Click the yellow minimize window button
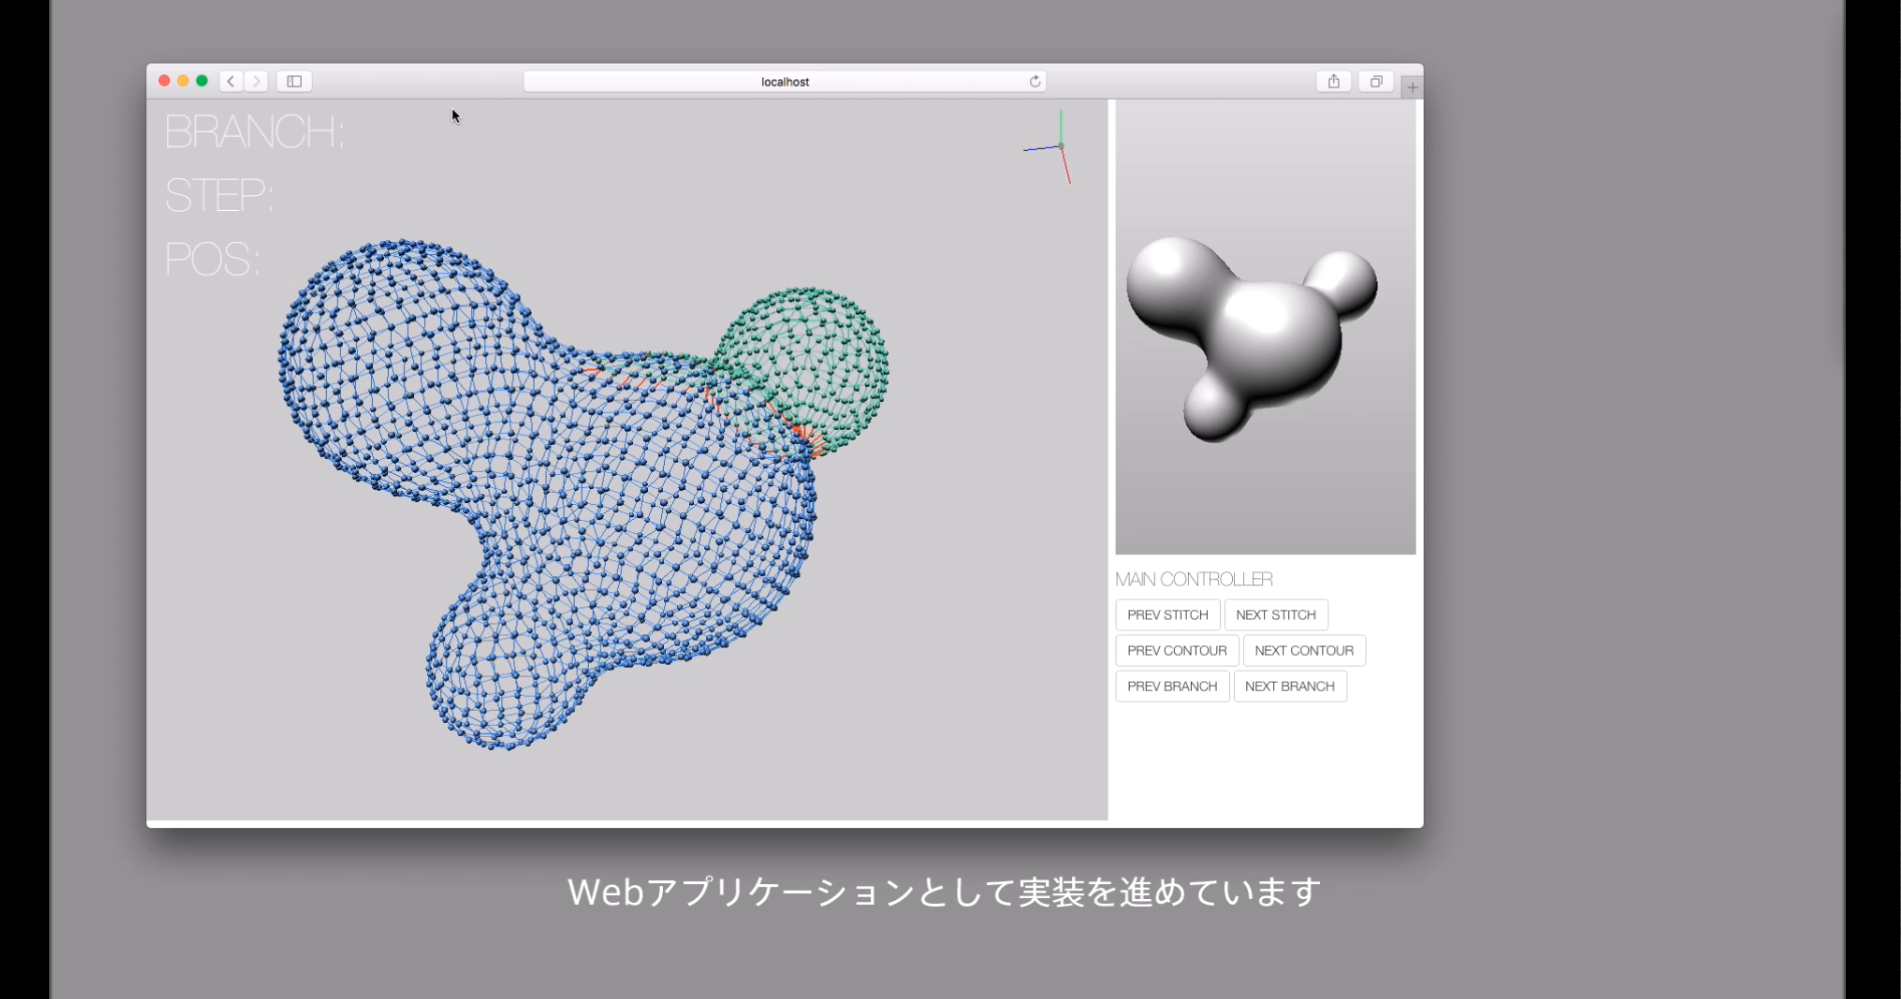Image resolution: width=1901 pixels, height=999 pixels. click(x=183, y=81)
